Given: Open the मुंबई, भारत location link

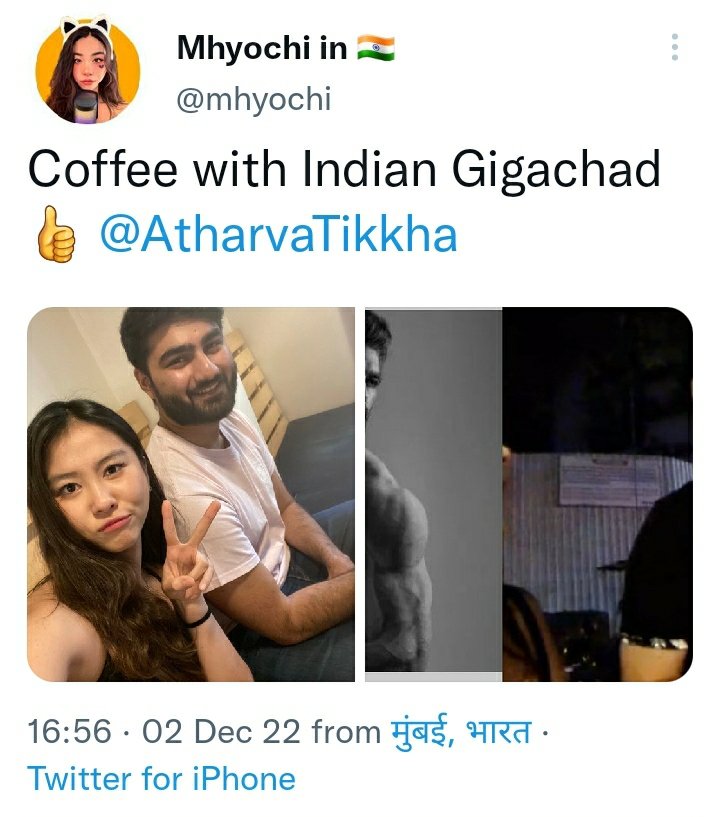Looking at the screenshot, I should click(x=461, y=731).
